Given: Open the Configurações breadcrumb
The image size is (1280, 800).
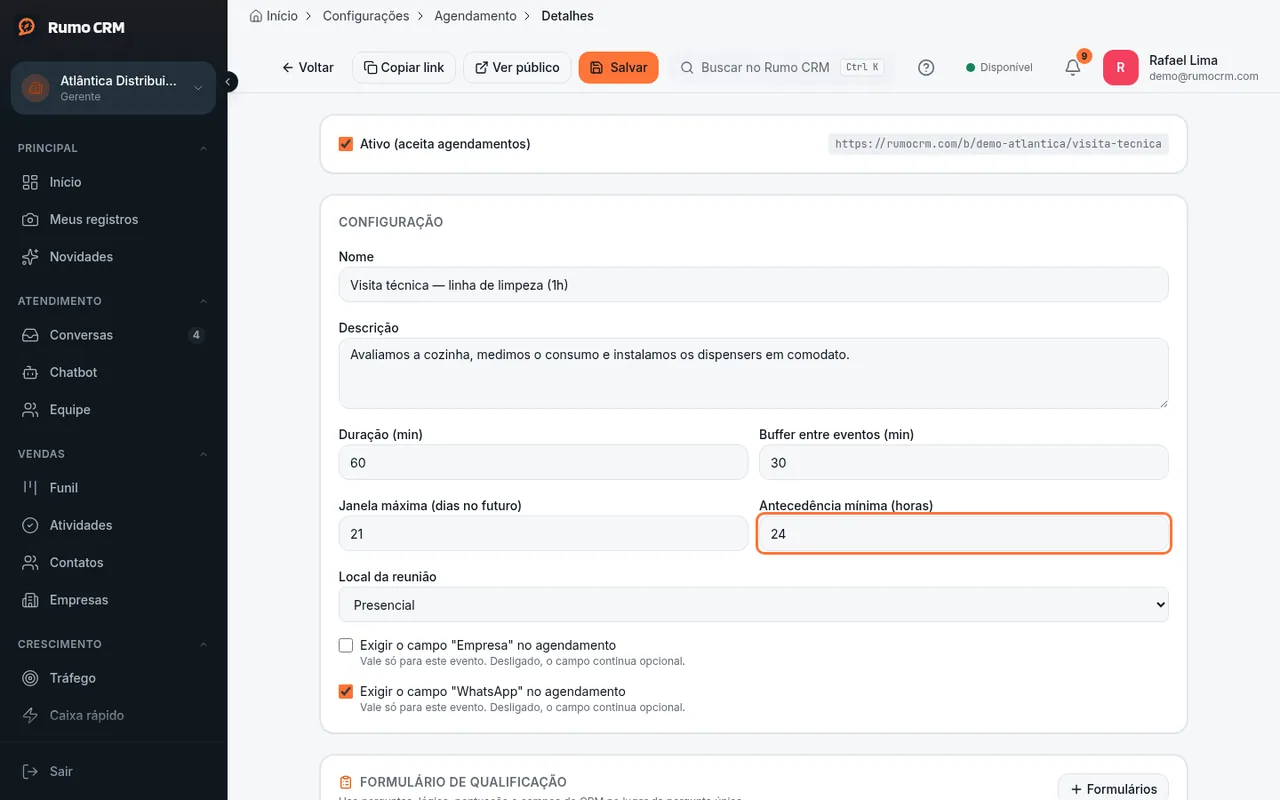Looking at the screenshot, I should (366, 16).
